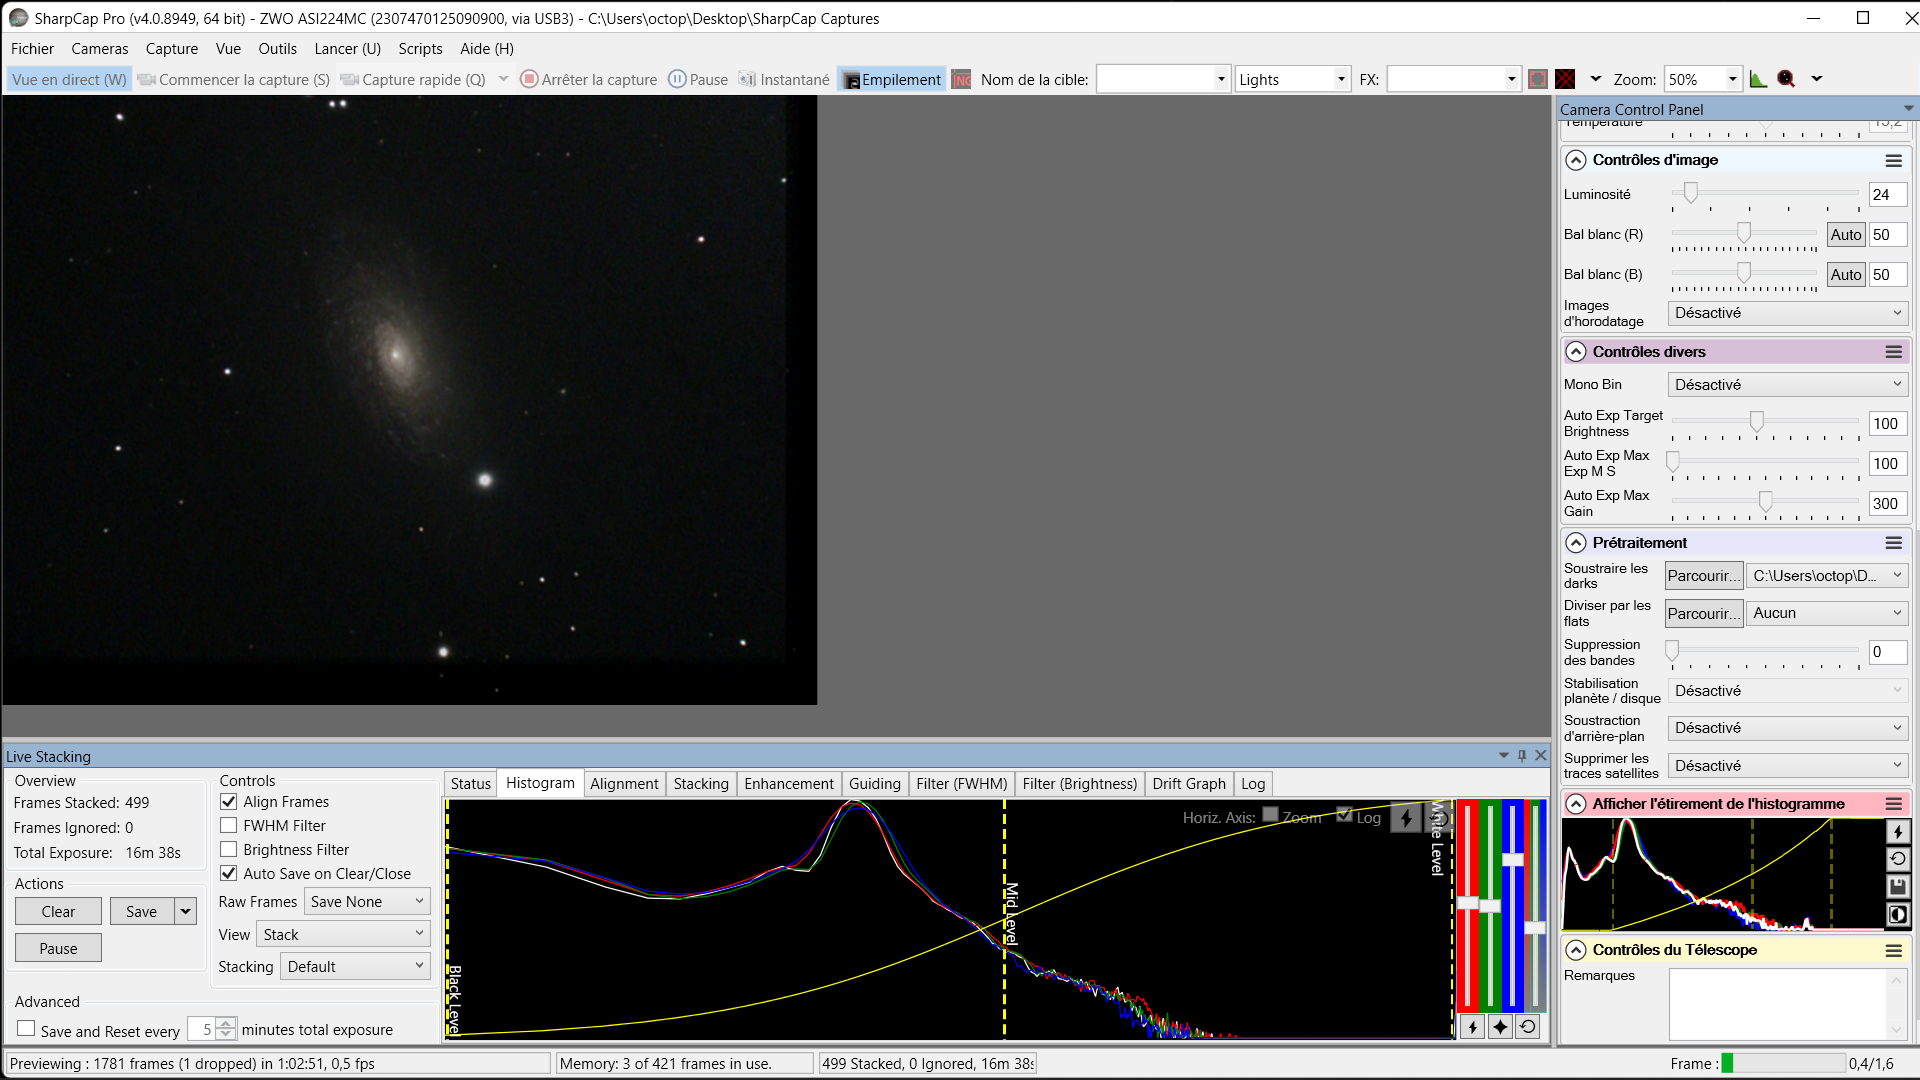This screenshot has height=1080, width=1920.
Task: Collapse the Contrôles d'image section
Action: click(1576, 160)
